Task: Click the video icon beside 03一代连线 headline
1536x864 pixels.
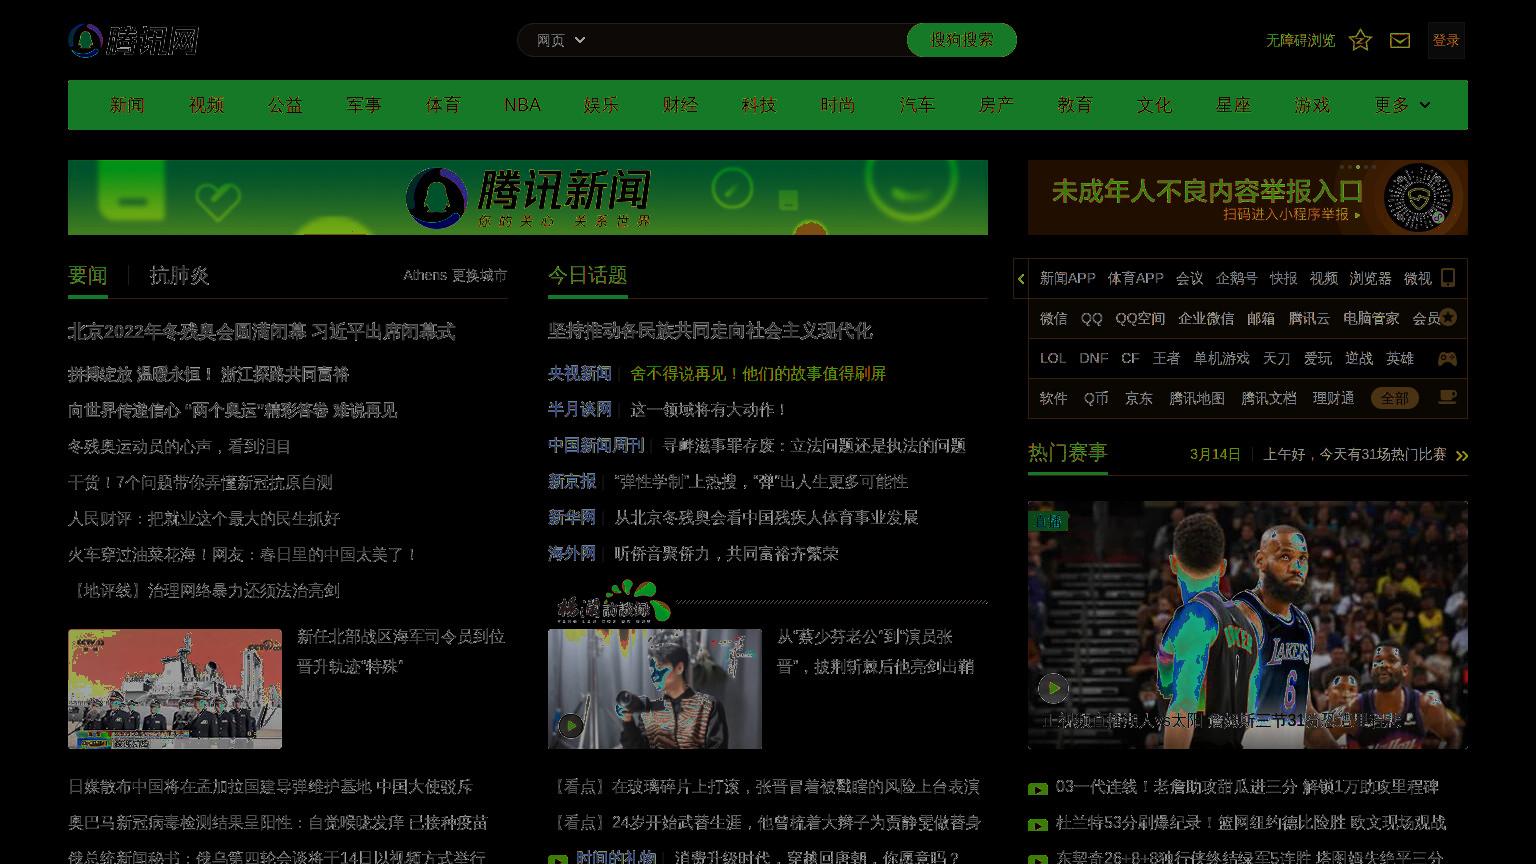Action: pos(1038,788)
